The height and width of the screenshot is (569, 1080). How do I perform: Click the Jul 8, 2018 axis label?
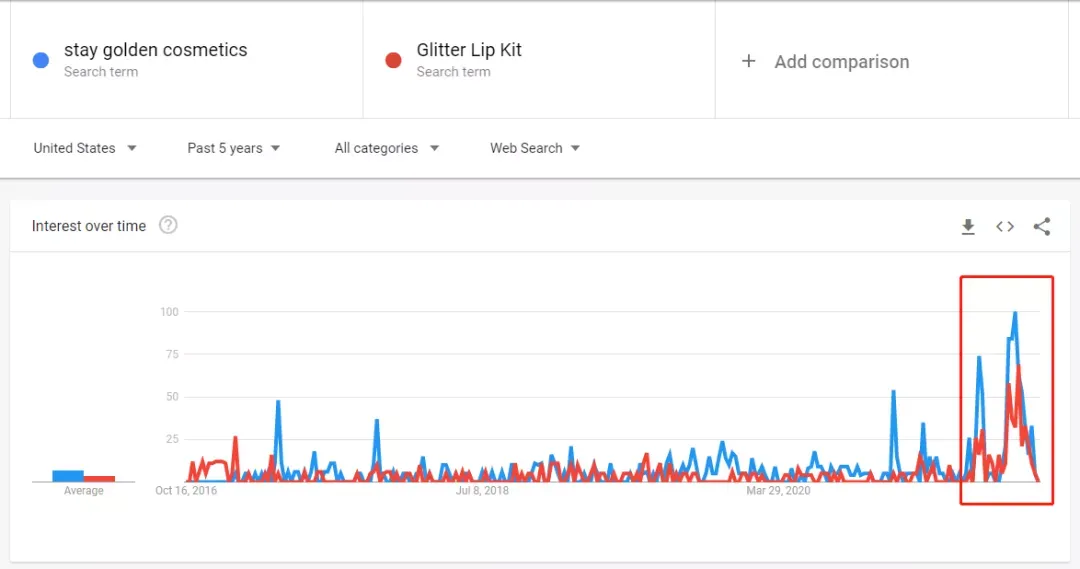482,490
